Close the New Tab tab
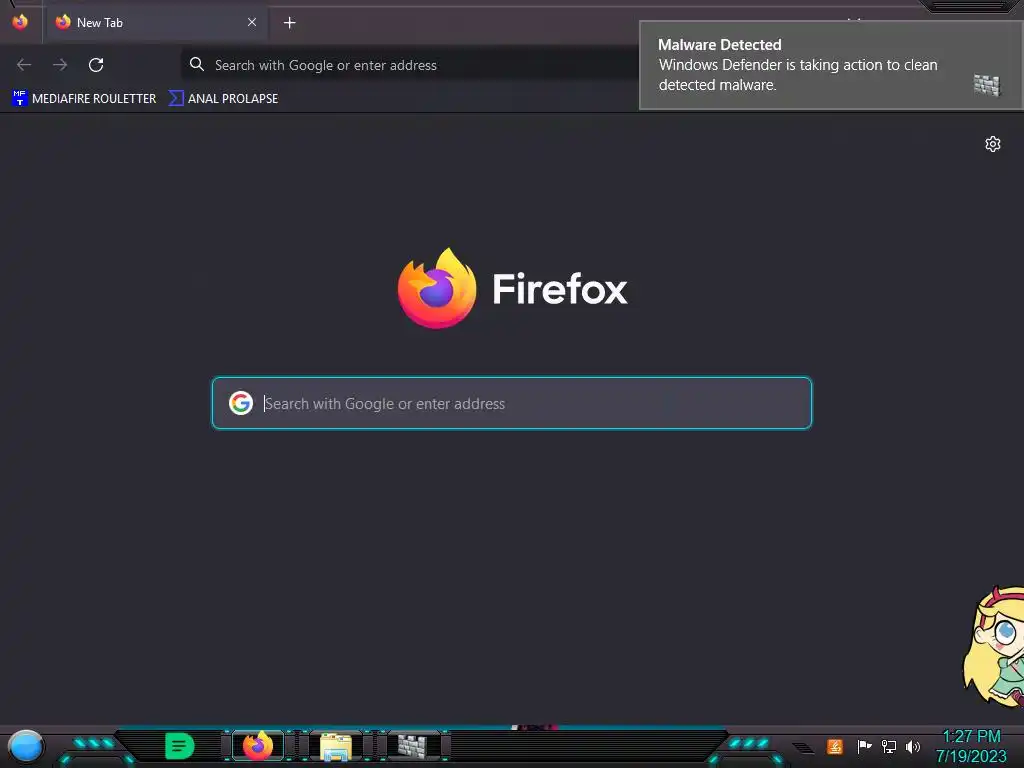Screen dimensions: 1024x768 pos(251,22)
